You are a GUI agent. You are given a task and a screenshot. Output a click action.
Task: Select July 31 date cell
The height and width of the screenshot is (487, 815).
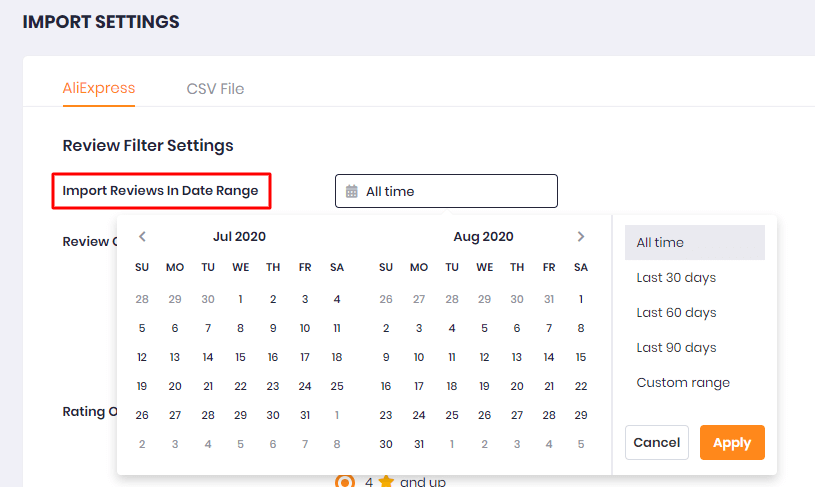pyautogui.click(x=305, y=415)
